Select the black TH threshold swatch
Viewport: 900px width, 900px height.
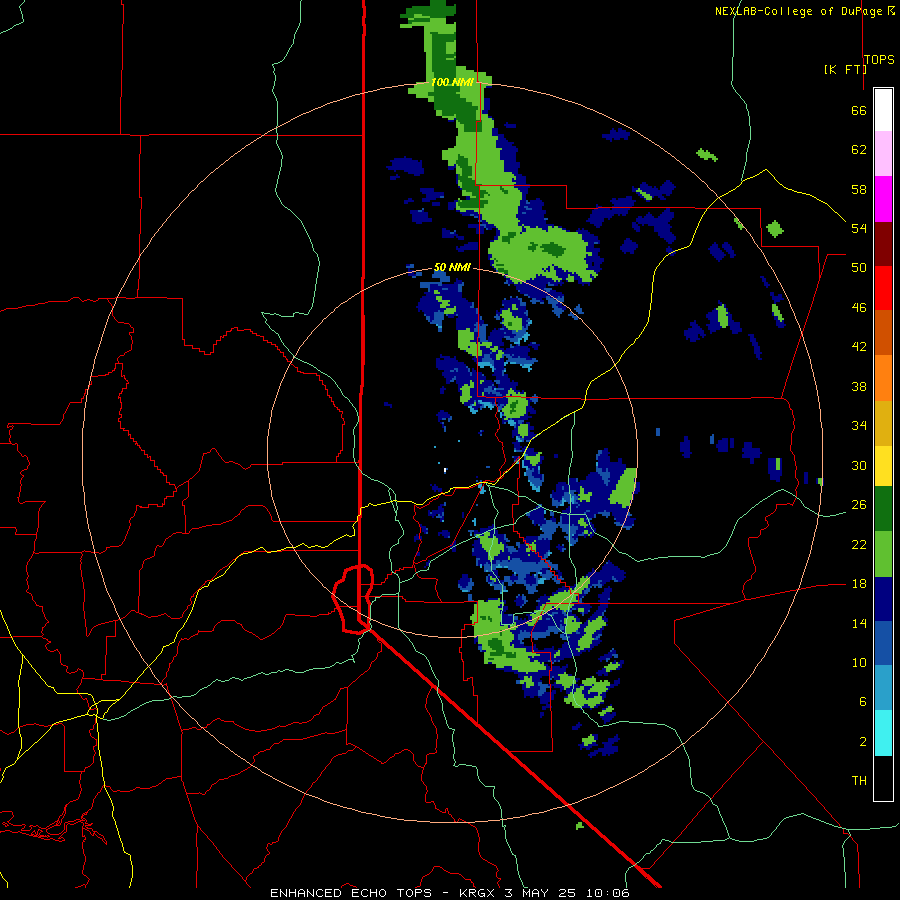click(x=883, y=778)
